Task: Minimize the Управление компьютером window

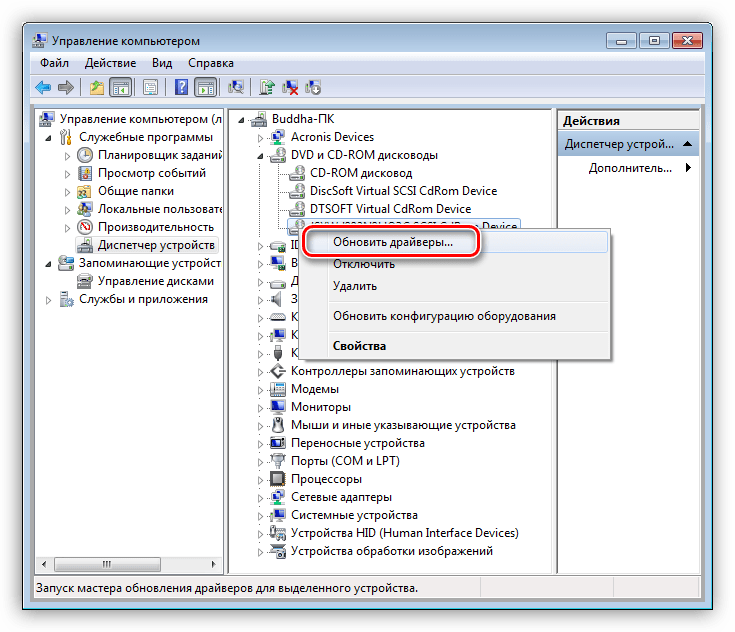Action: point(622,41)
